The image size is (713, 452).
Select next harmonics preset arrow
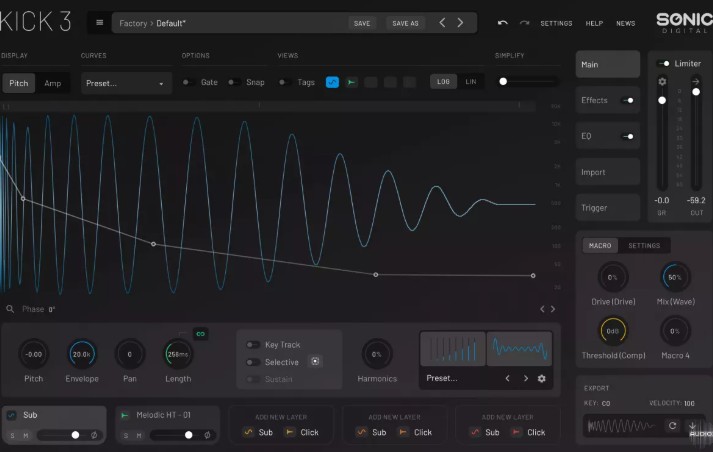(x=526, y=378)
